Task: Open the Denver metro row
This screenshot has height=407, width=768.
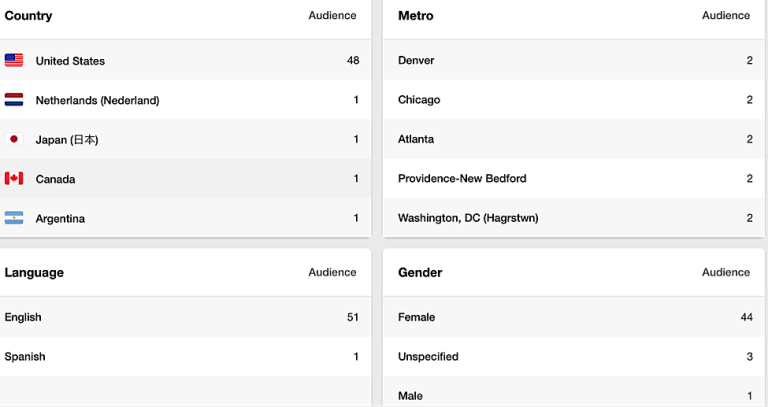Action: [574, 60]
